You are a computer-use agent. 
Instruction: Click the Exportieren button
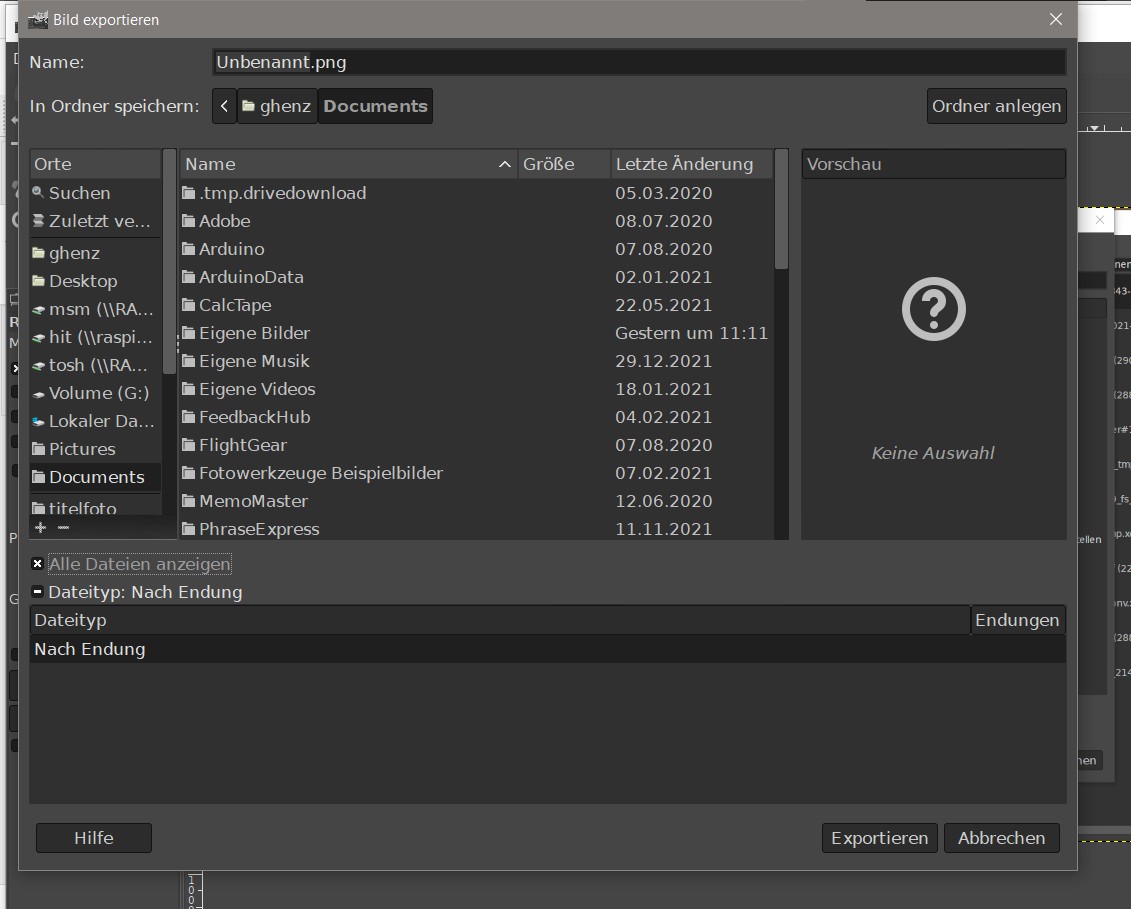click(x=879, y=838)
